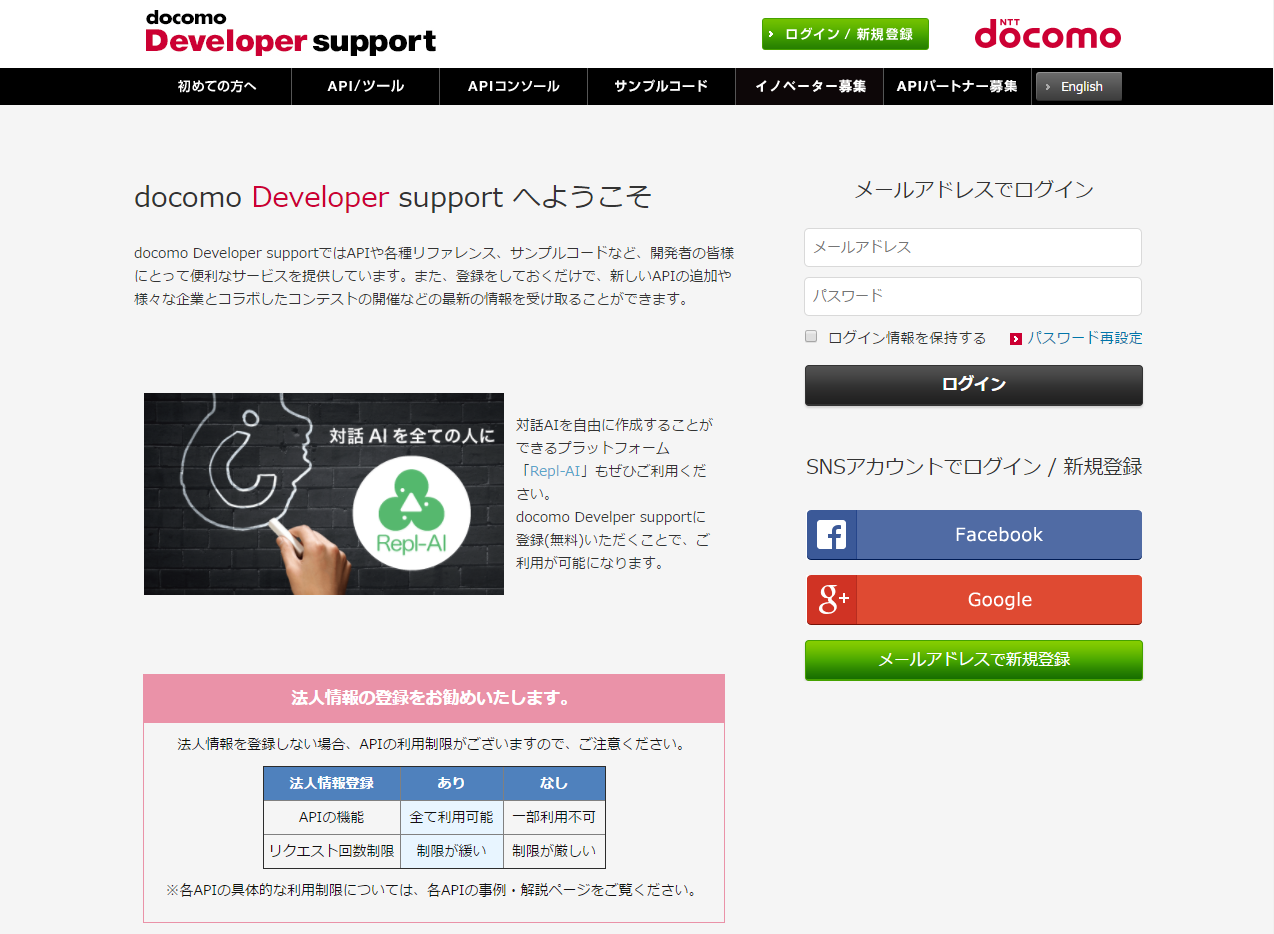This screenshot has width=1274, height=934.
Task: Click the 全て利用可能 table cell
Action: pyautogui.click(x=452, y=817)
